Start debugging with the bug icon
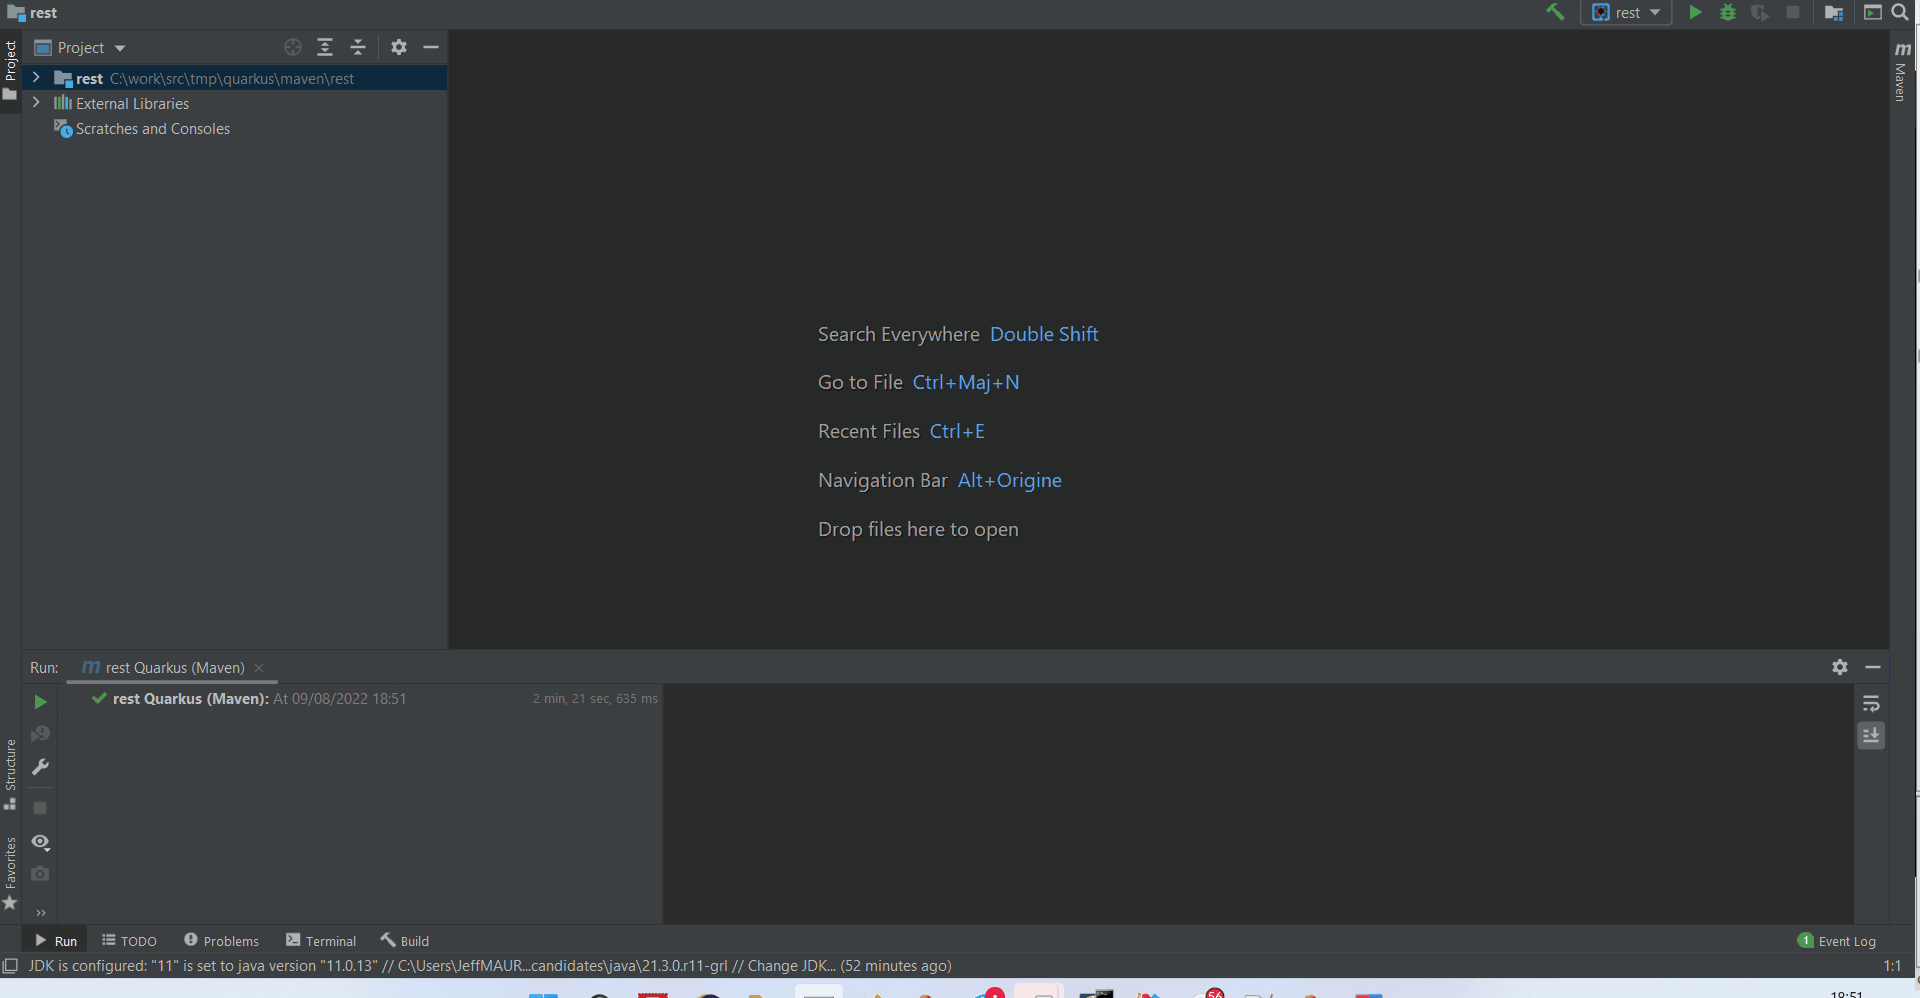The width and height of the screenshot is (1920, 998). coord(1727,12)
